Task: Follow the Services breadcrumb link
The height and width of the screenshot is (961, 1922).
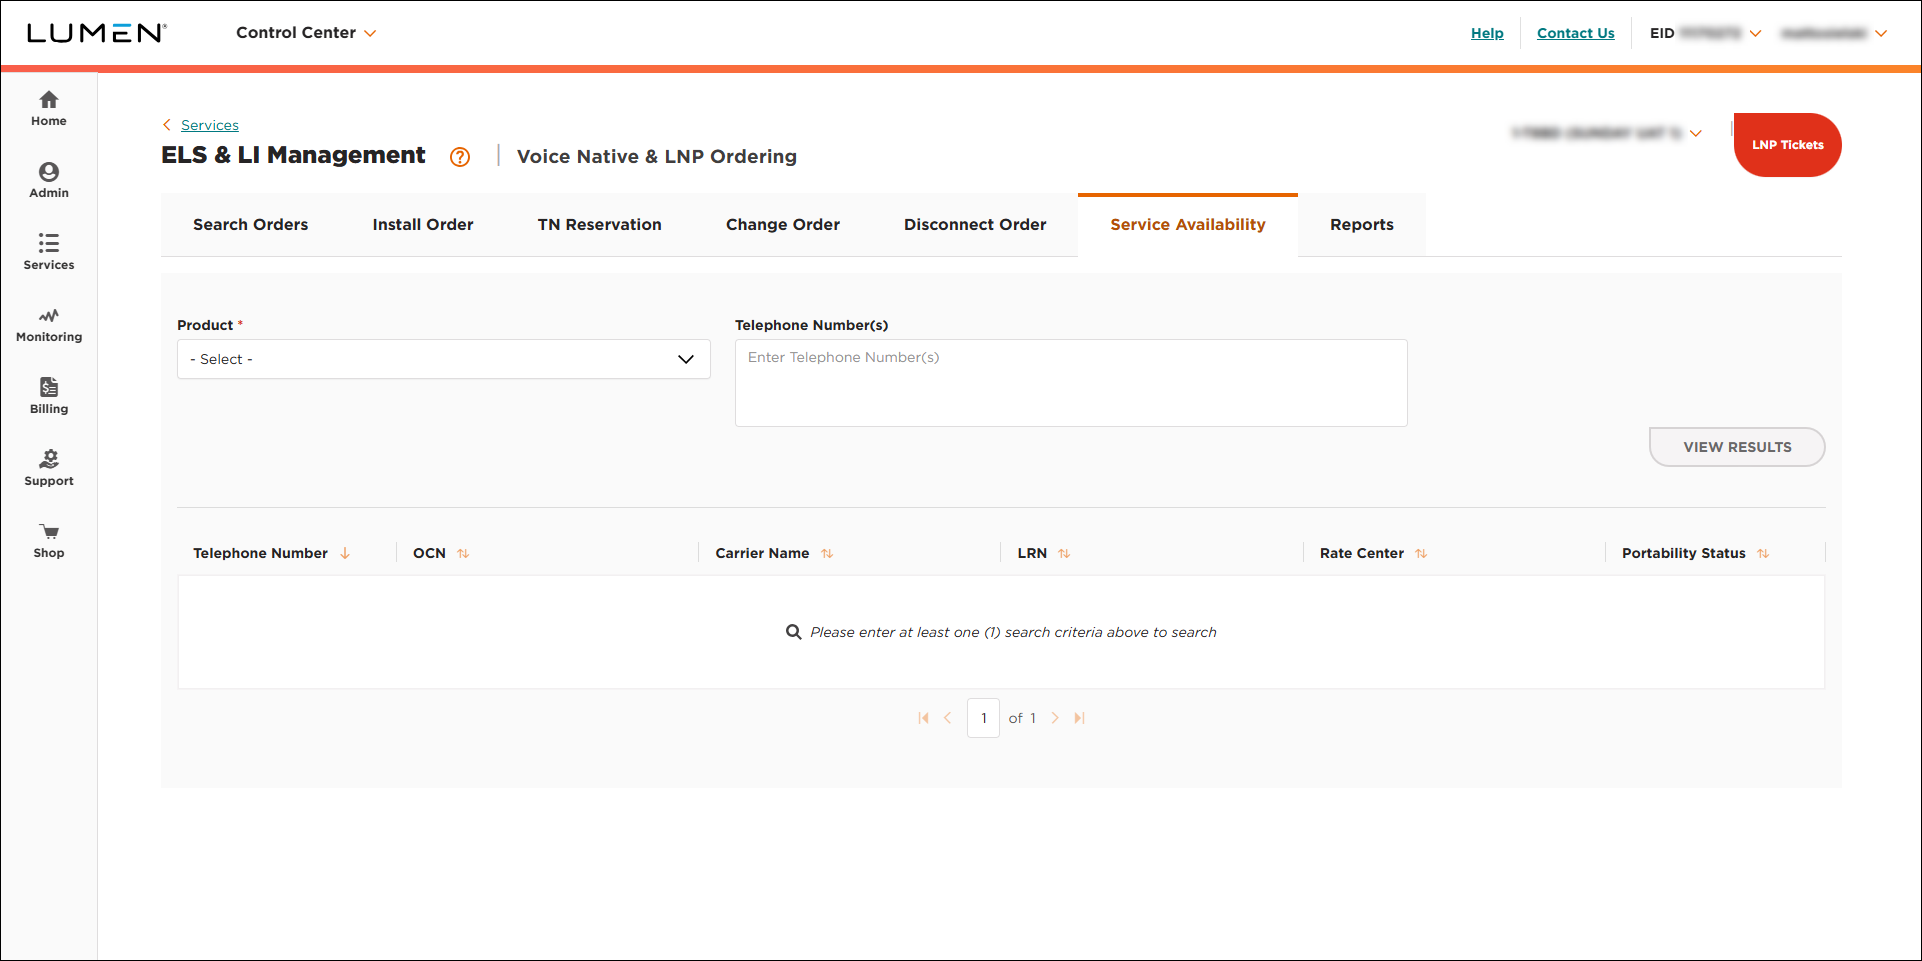Action: [x=210, y=125]
